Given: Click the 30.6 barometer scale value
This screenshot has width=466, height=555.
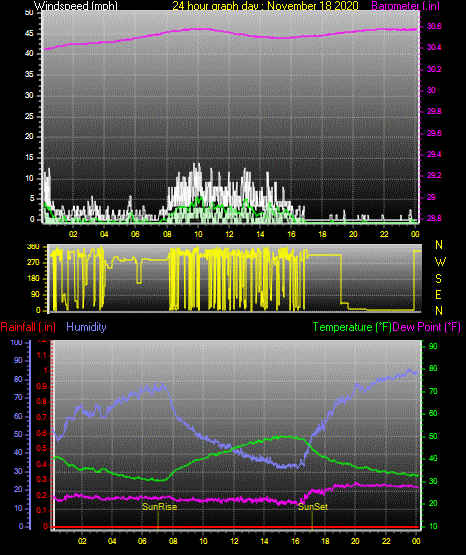Looking at the screenshot, I should point(434,26).
